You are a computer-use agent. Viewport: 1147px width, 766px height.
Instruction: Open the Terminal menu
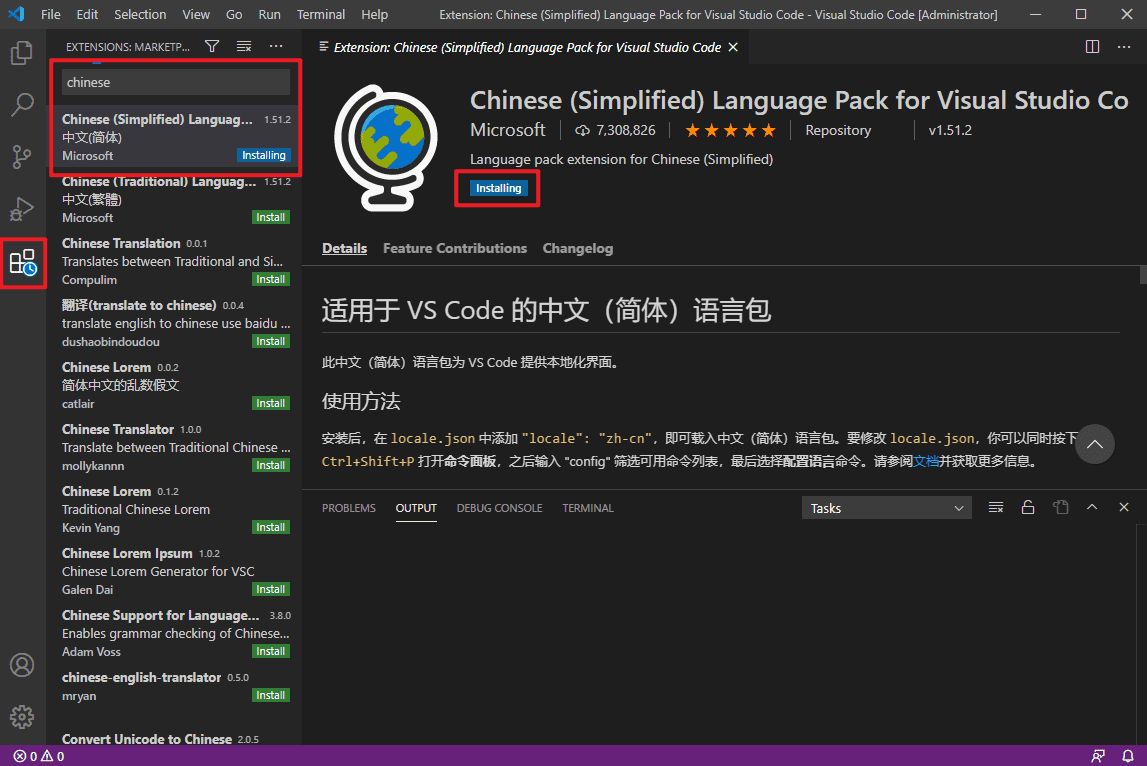(x=320, y=15)
